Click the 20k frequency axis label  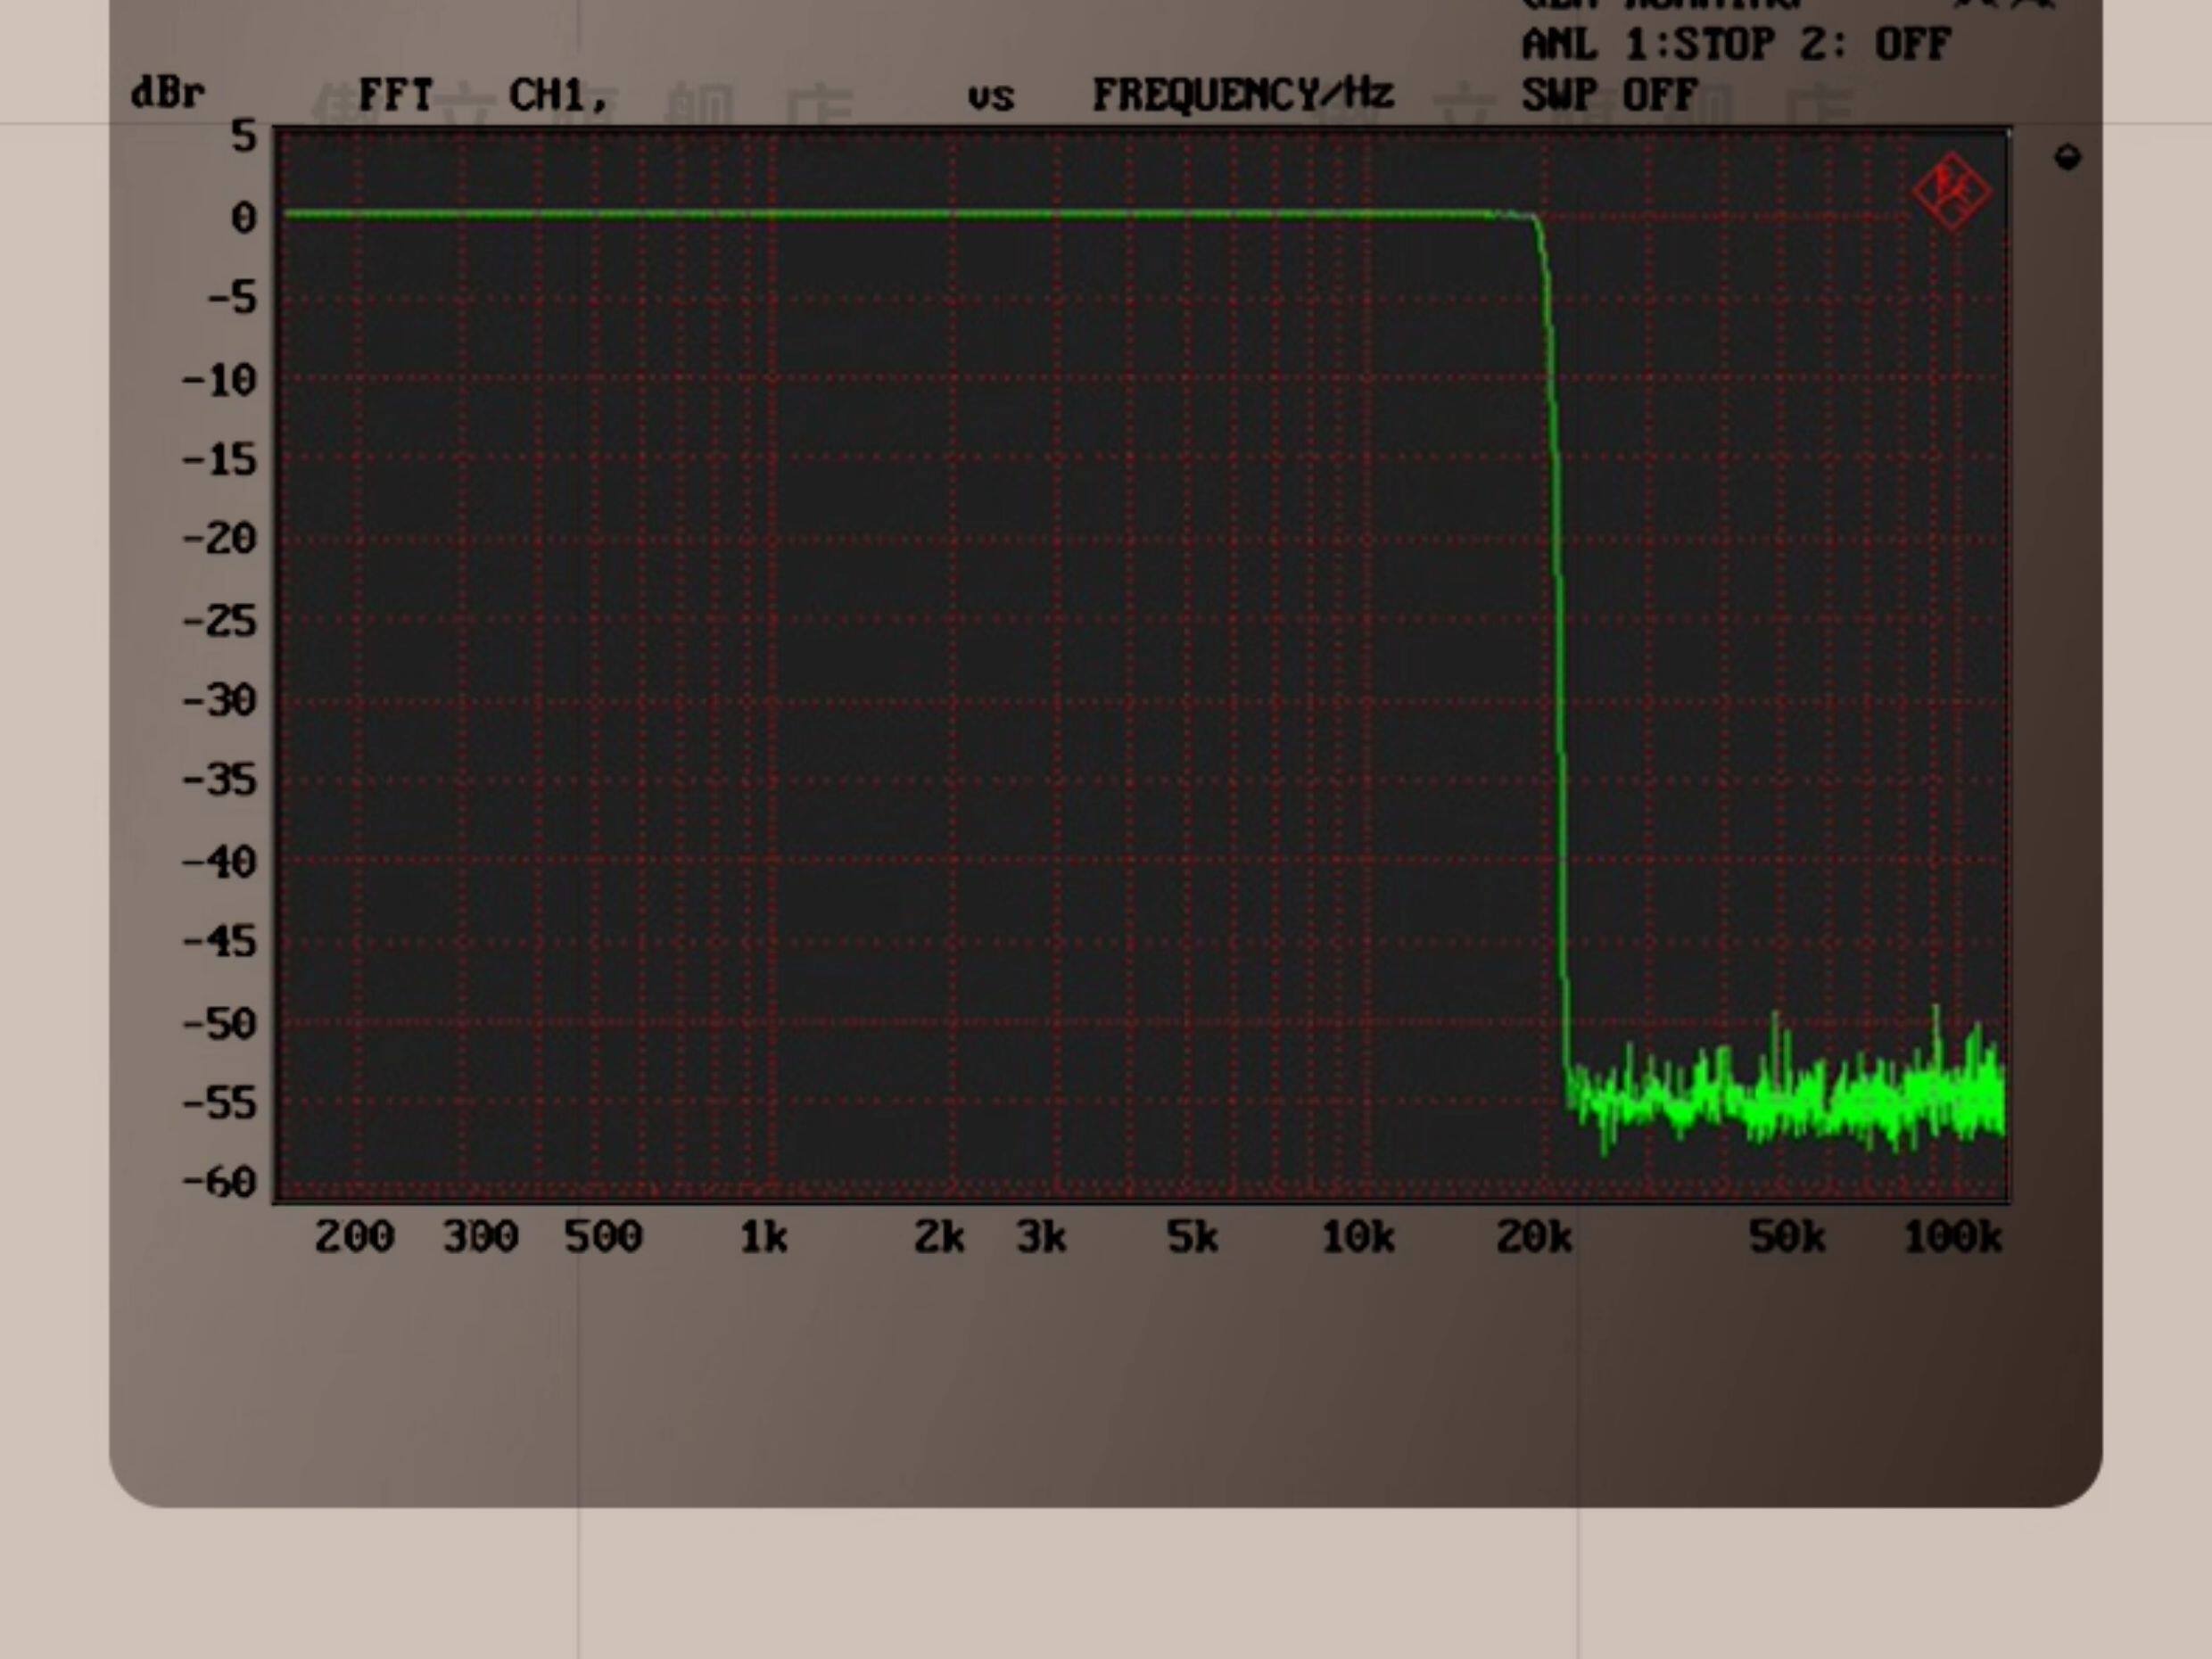coord(1533,1238)
